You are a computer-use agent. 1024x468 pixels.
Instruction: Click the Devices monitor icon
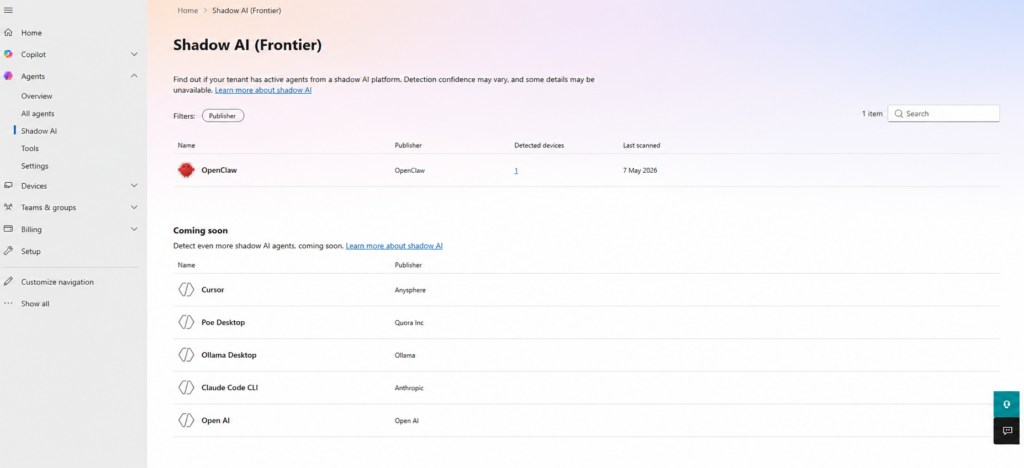[8, 185]
